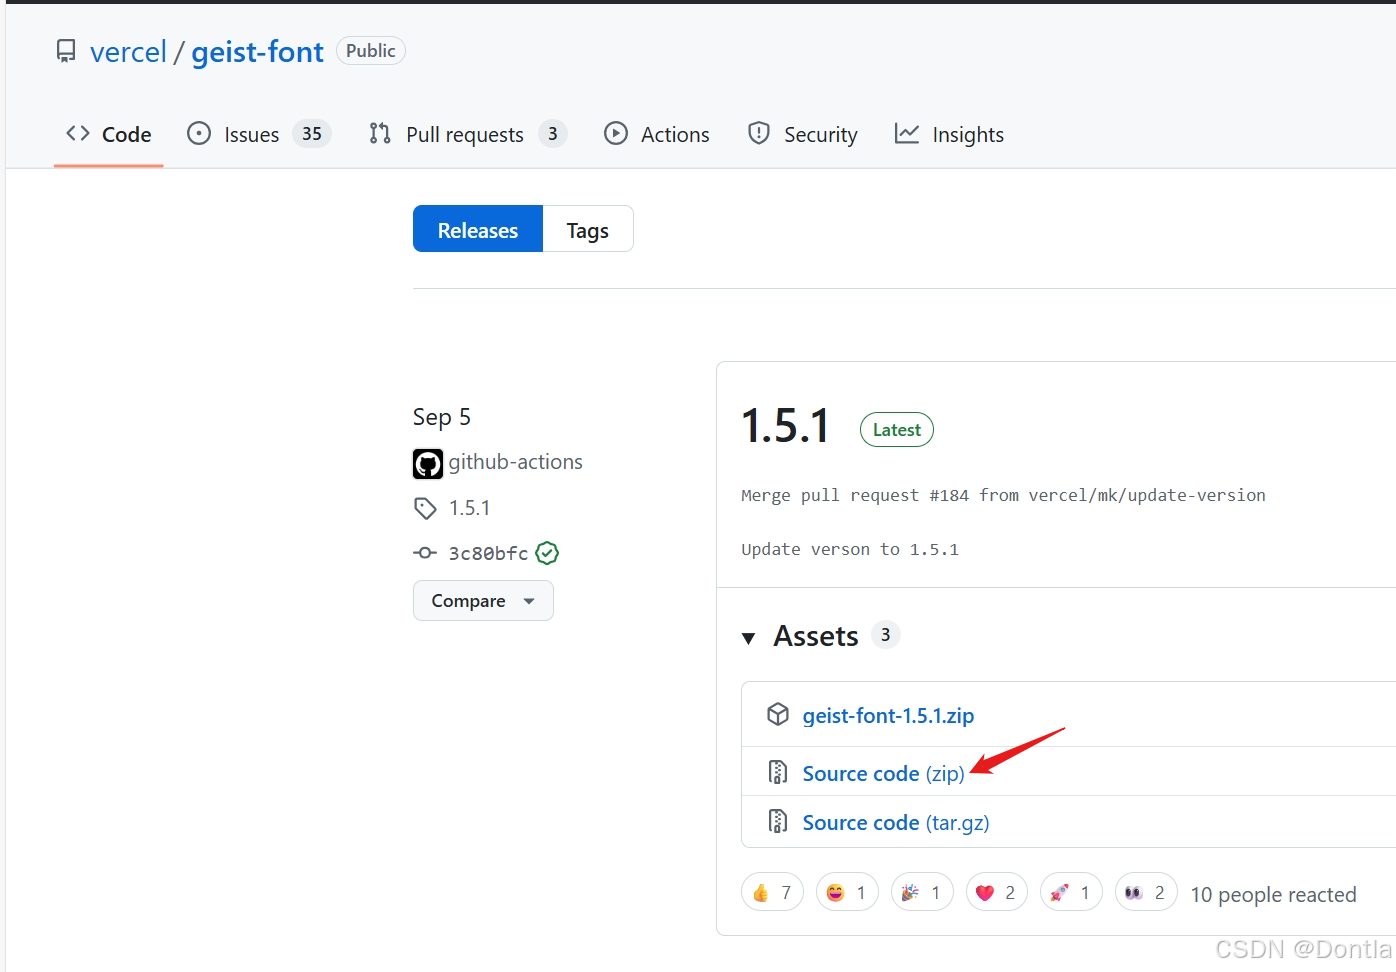This screenshot has width=1396, height=972.
Task: Click the repository book icon beside vercel
Action: point(66,51)
